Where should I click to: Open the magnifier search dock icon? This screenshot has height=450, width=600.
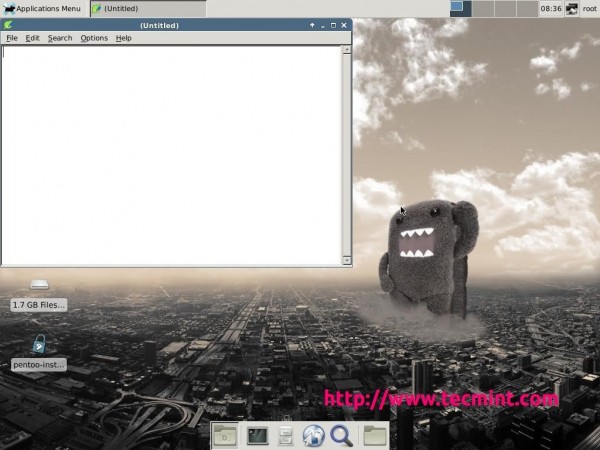coord(341,435)
